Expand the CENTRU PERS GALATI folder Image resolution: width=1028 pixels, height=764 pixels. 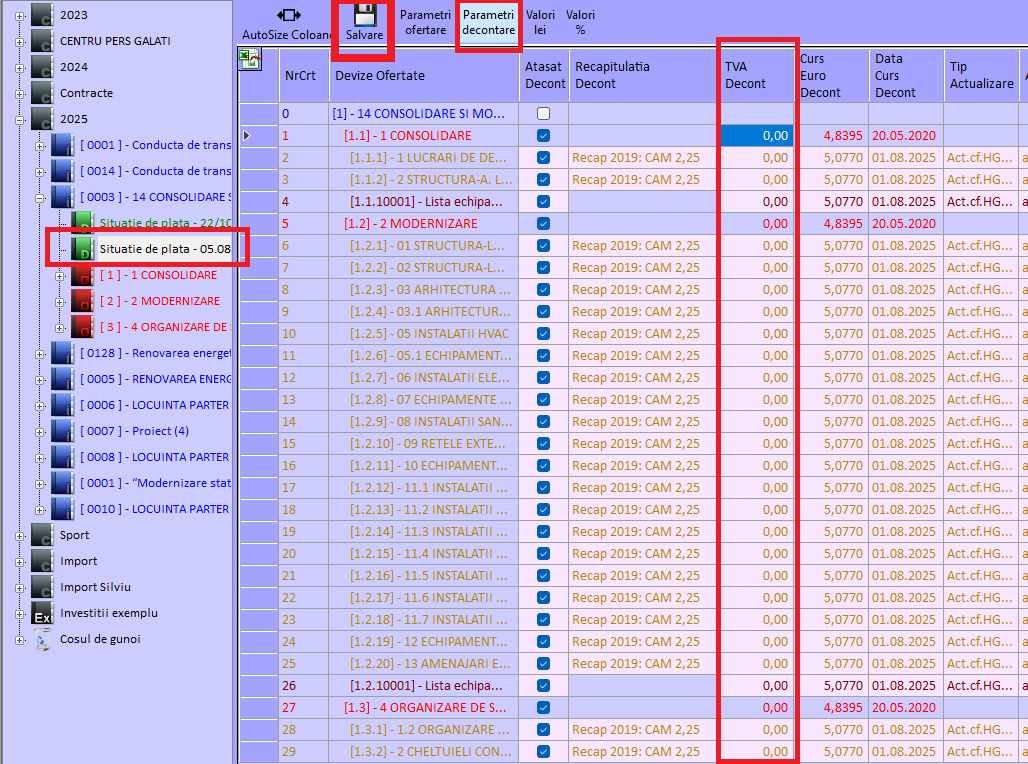click(18, 41)
